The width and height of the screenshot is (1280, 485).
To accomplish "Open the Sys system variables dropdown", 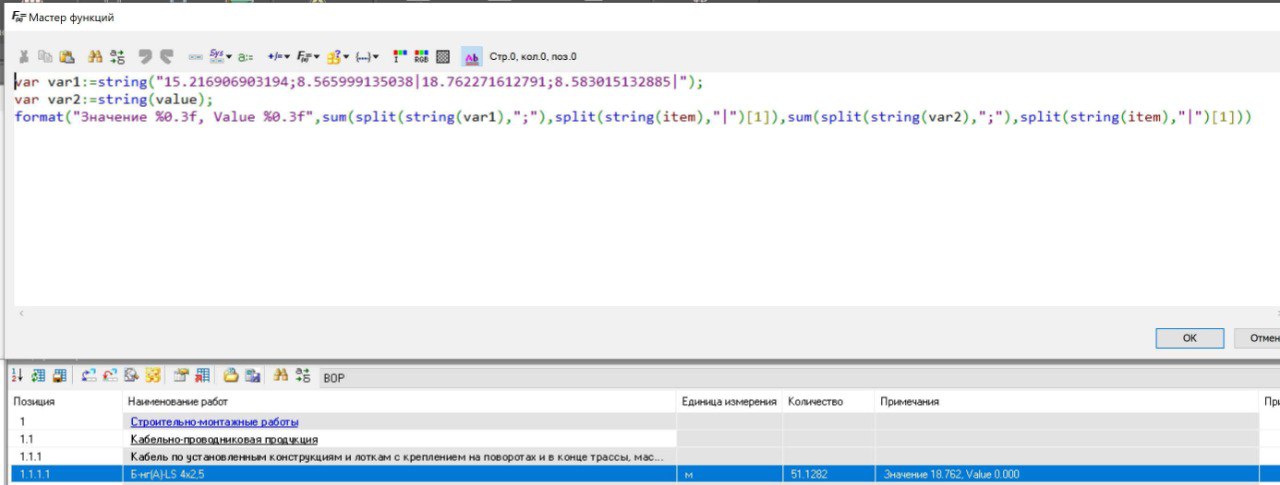I will click(219, 57).
